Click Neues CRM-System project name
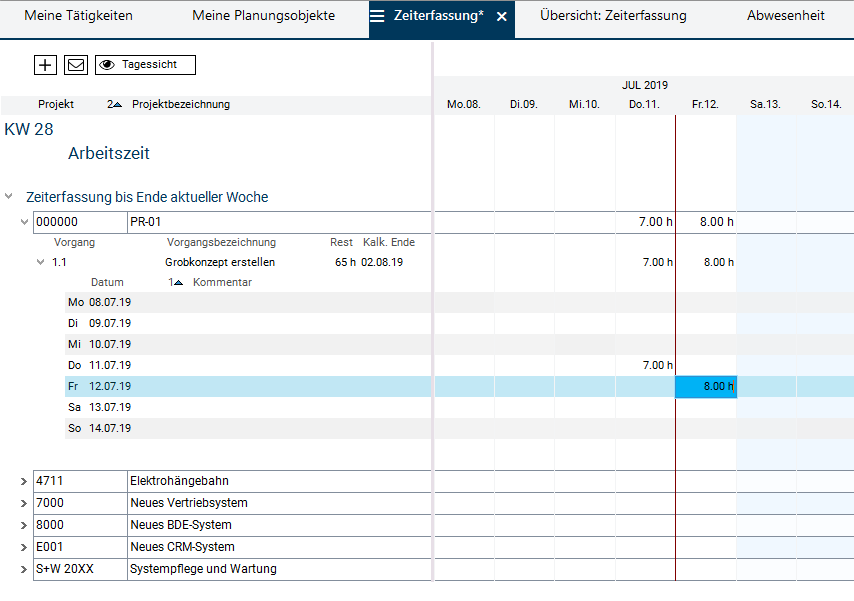This screenshot has height=601, width=854. point(182,547)
